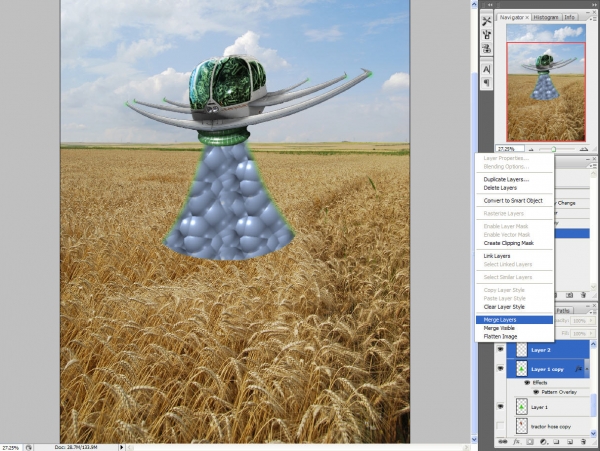Choose Flatten Image from the context menu
The width and height of the screenshot is (600, 451).
coord(514,337)
